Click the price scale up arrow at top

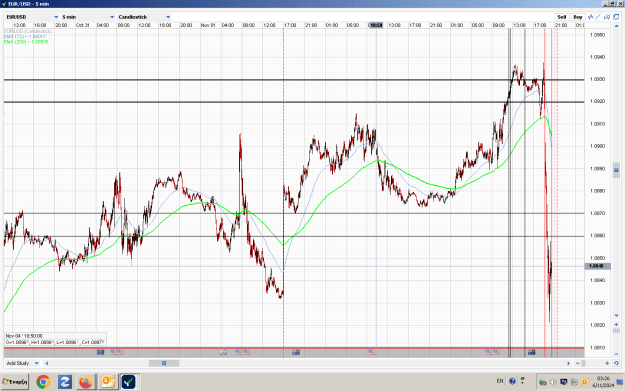tap(616, 26)
